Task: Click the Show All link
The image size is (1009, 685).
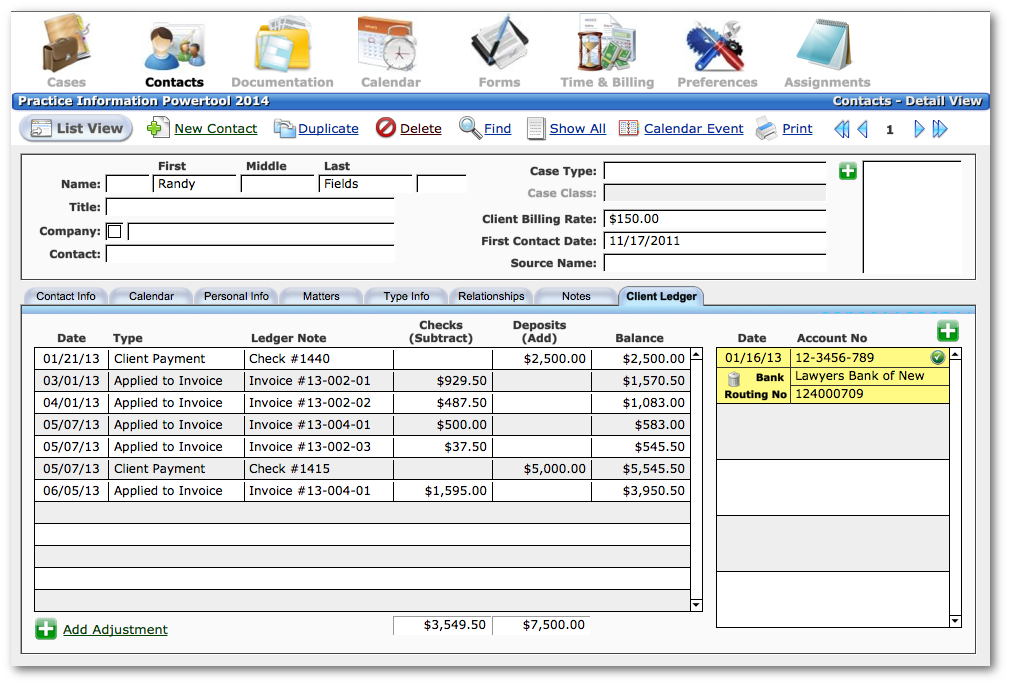Action: (x=578, y=129)
